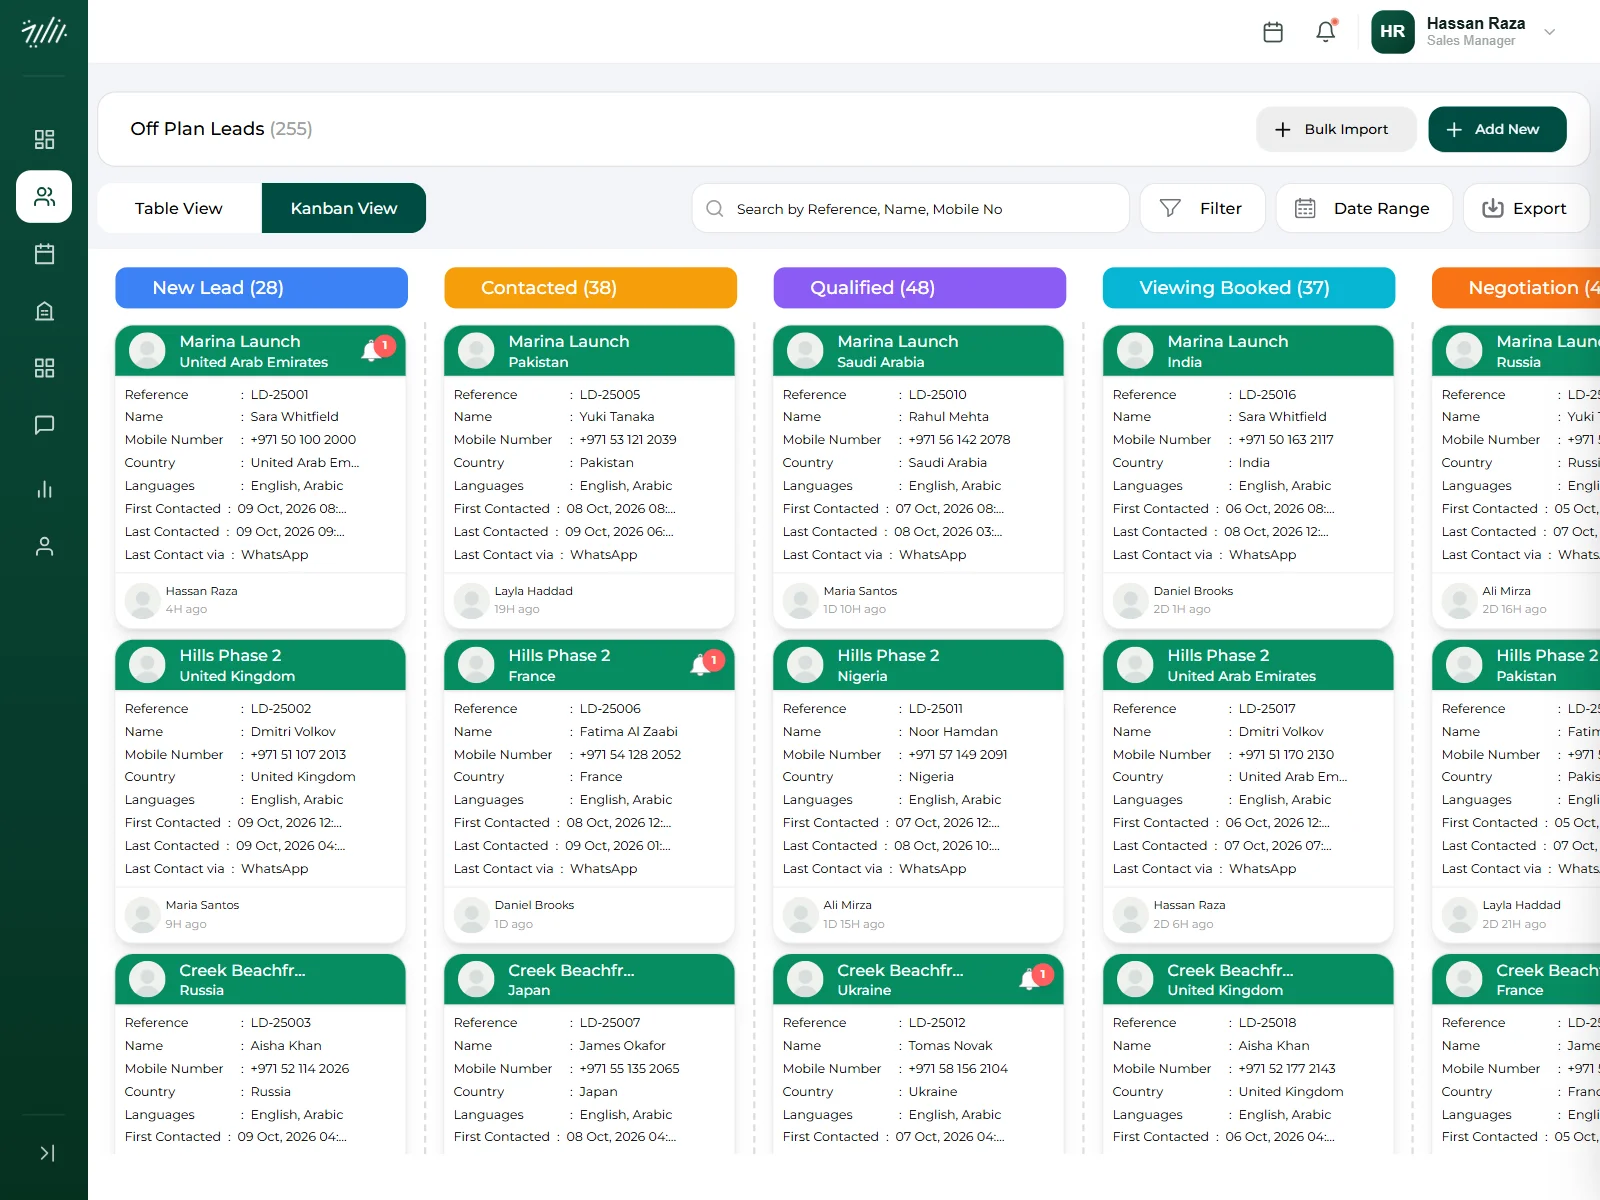Image resolution: width=1600 pixels, height=1200 pixels.
Task: Open the LD-25005 Yuki Tanaka lead card
Action: (589, 477)
